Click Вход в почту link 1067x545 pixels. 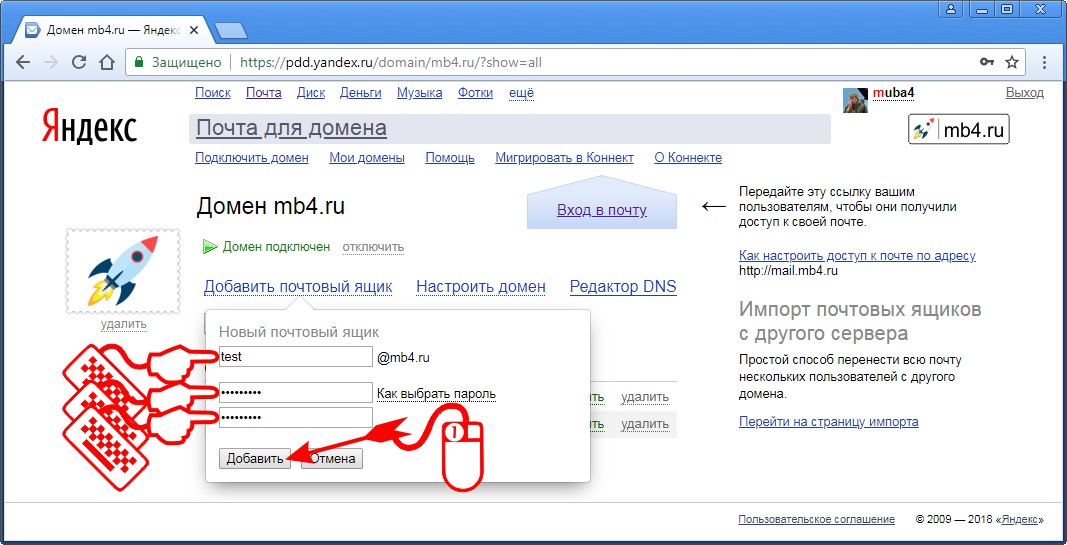pyautogui.click(x=602, y=210)
